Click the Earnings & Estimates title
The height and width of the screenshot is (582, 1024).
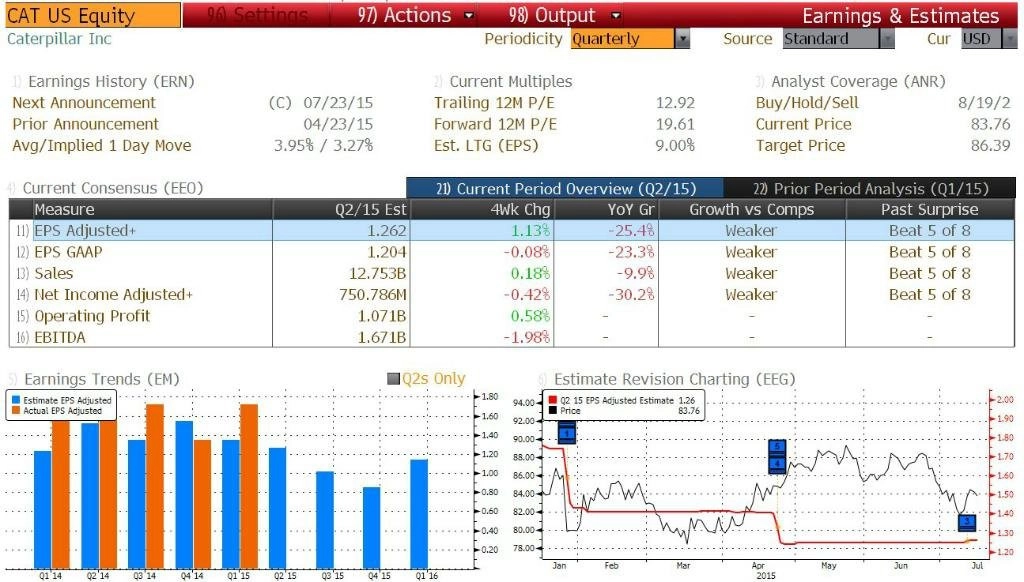pos(901,15)
